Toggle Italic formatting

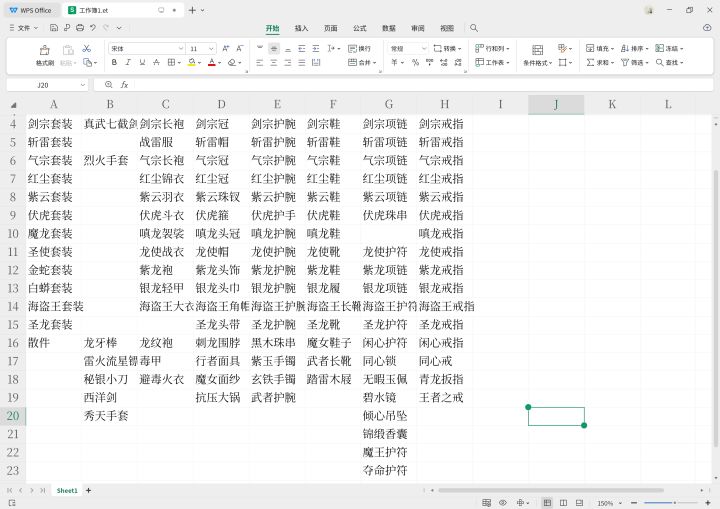128,62
